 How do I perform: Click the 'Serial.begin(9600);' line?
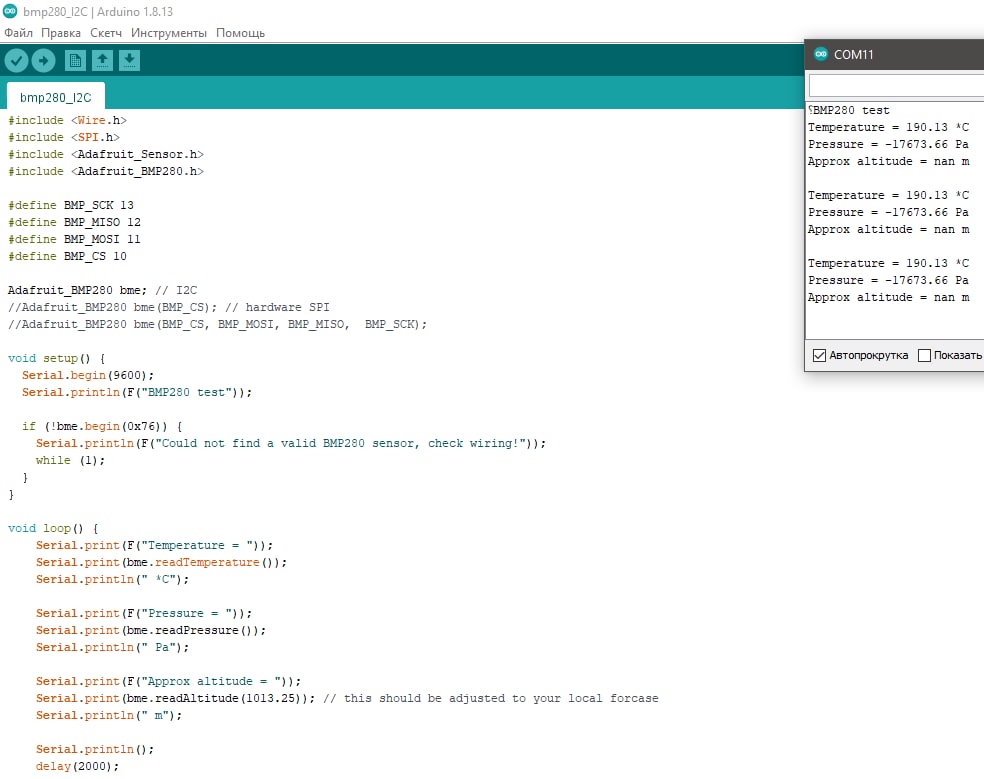pos(88,375)
